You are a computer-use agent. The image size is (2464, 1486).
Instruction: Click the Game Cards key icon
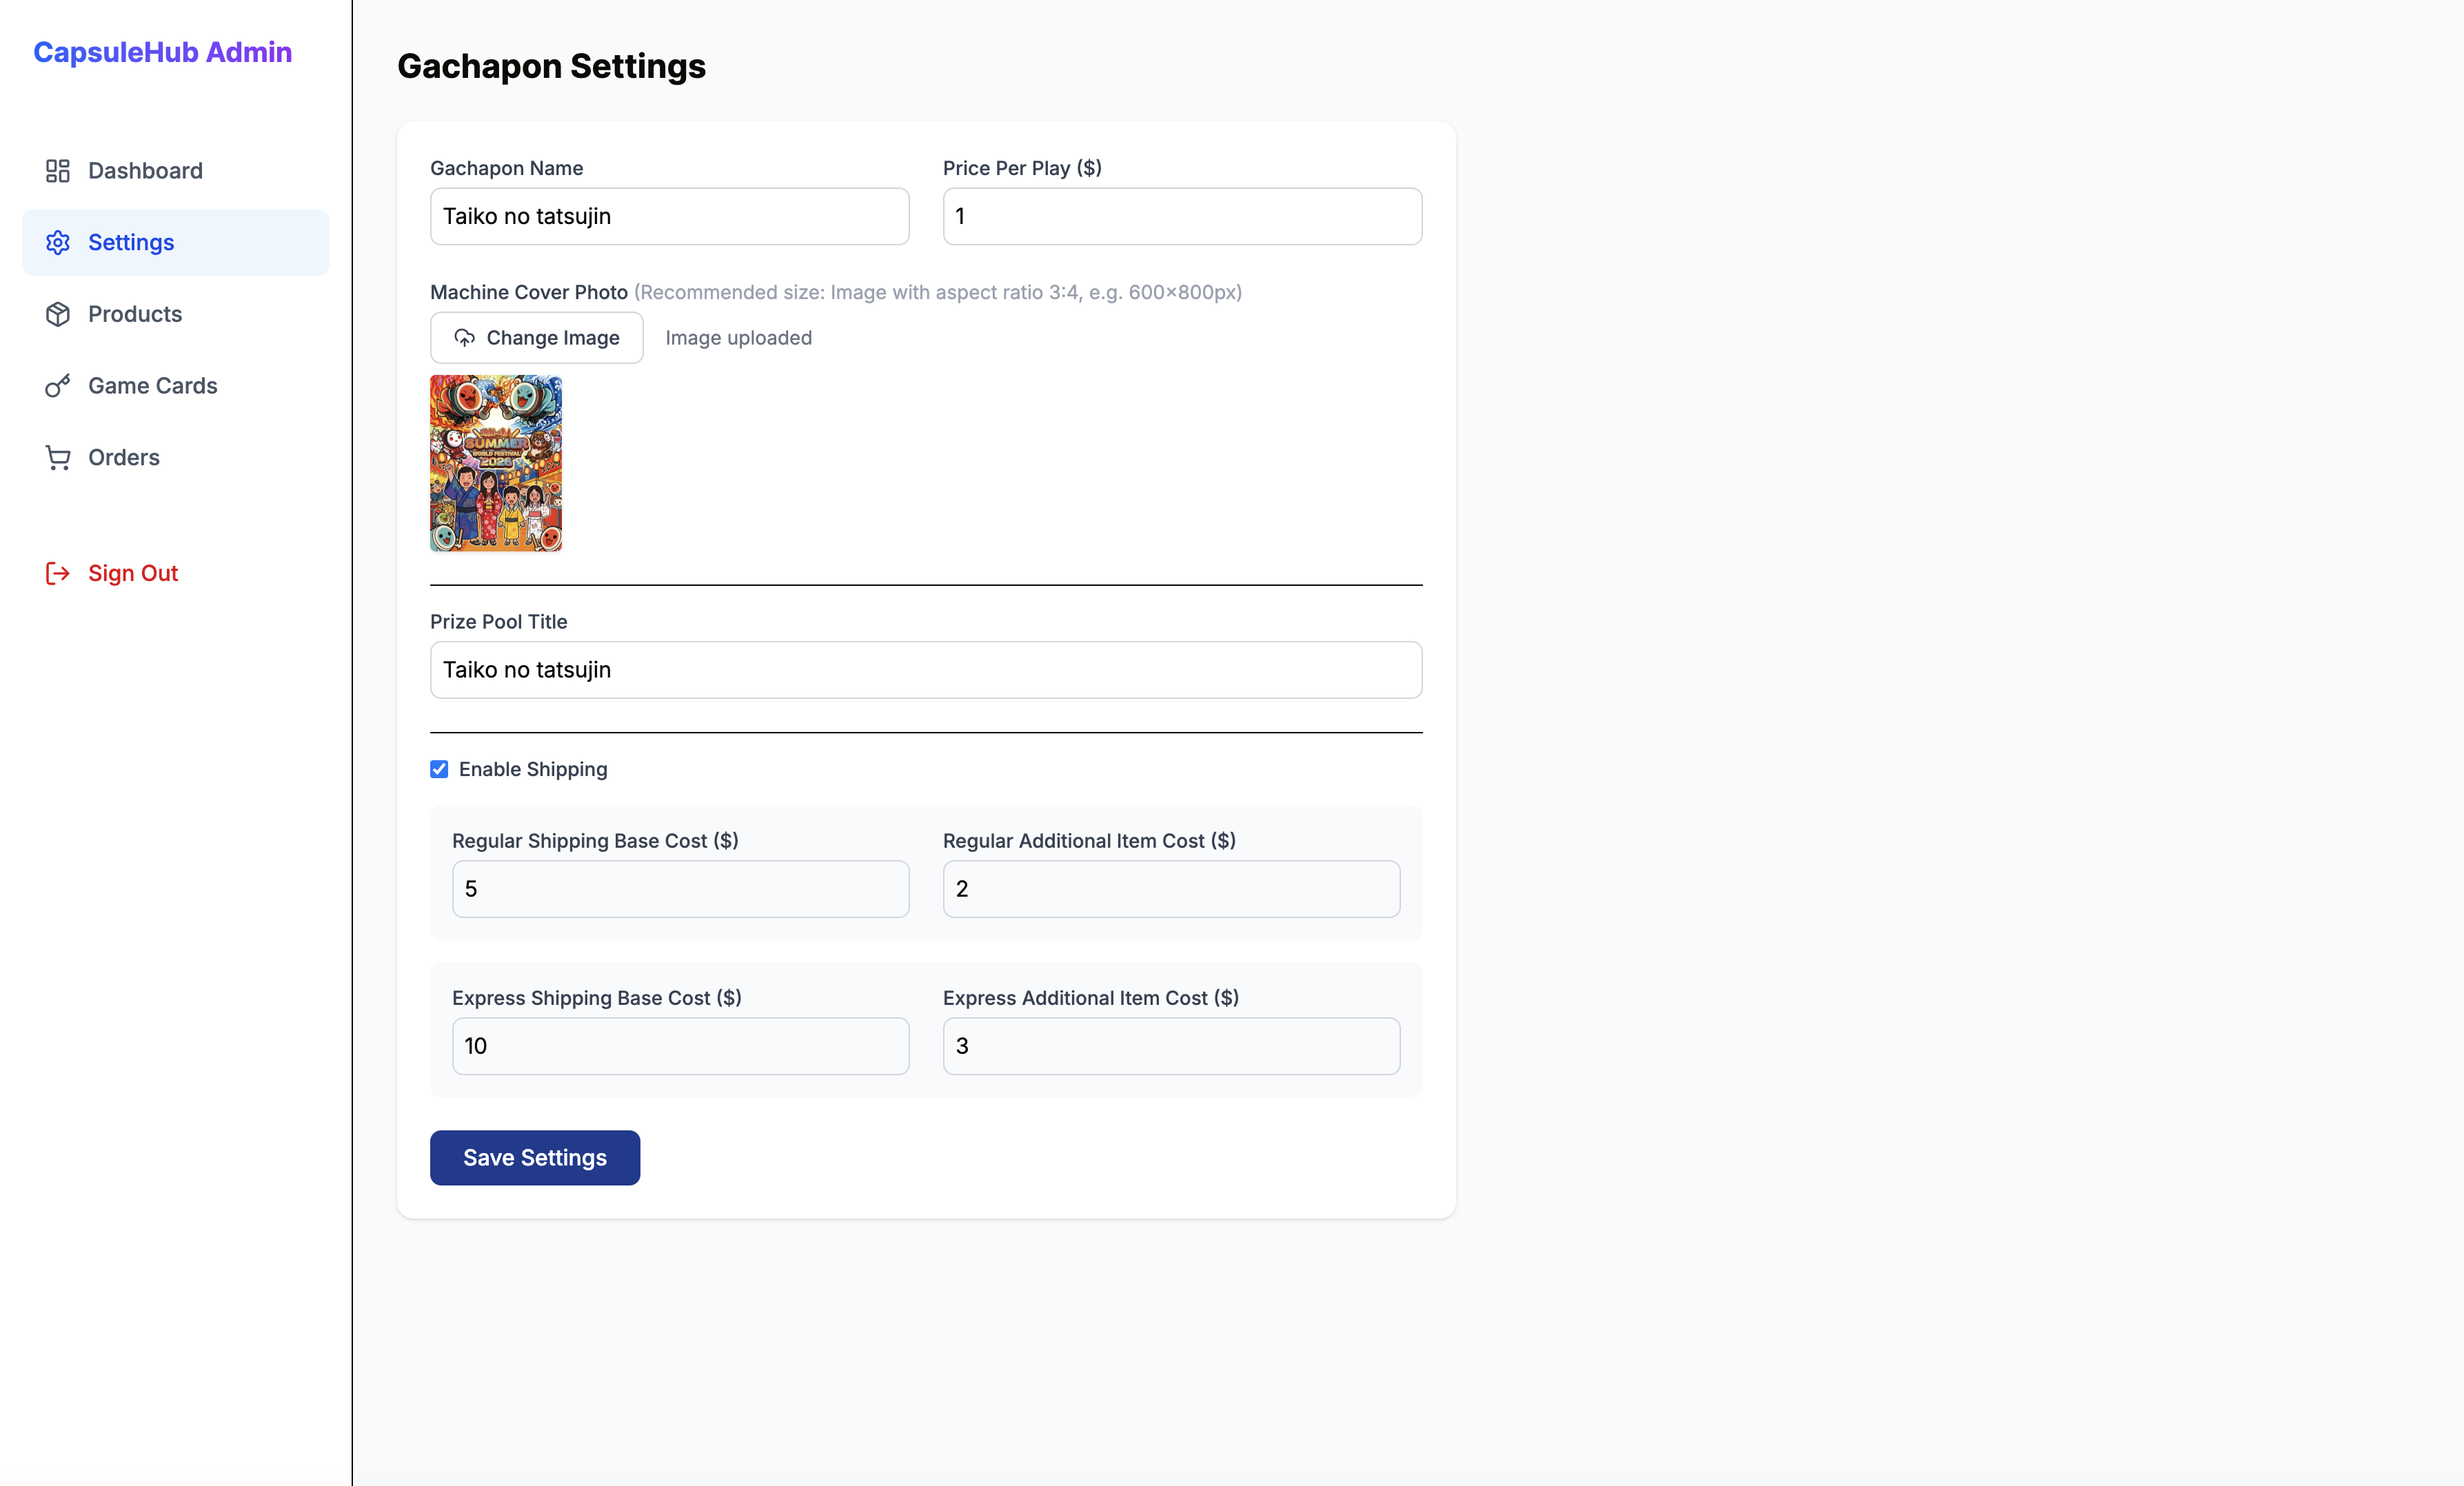(57, 386)
